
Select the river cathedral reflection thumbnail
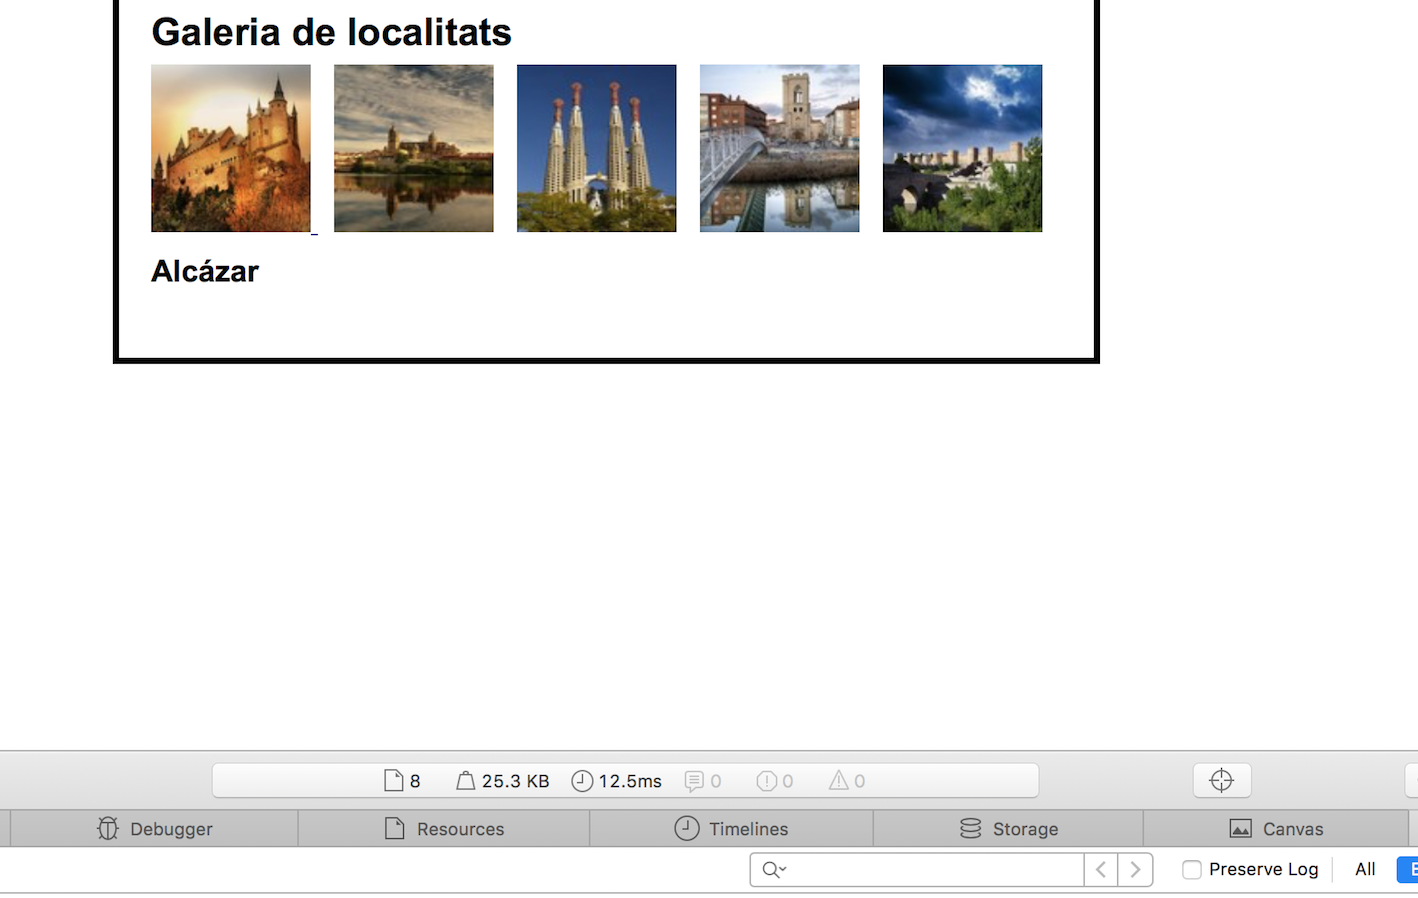pos(414,148)
